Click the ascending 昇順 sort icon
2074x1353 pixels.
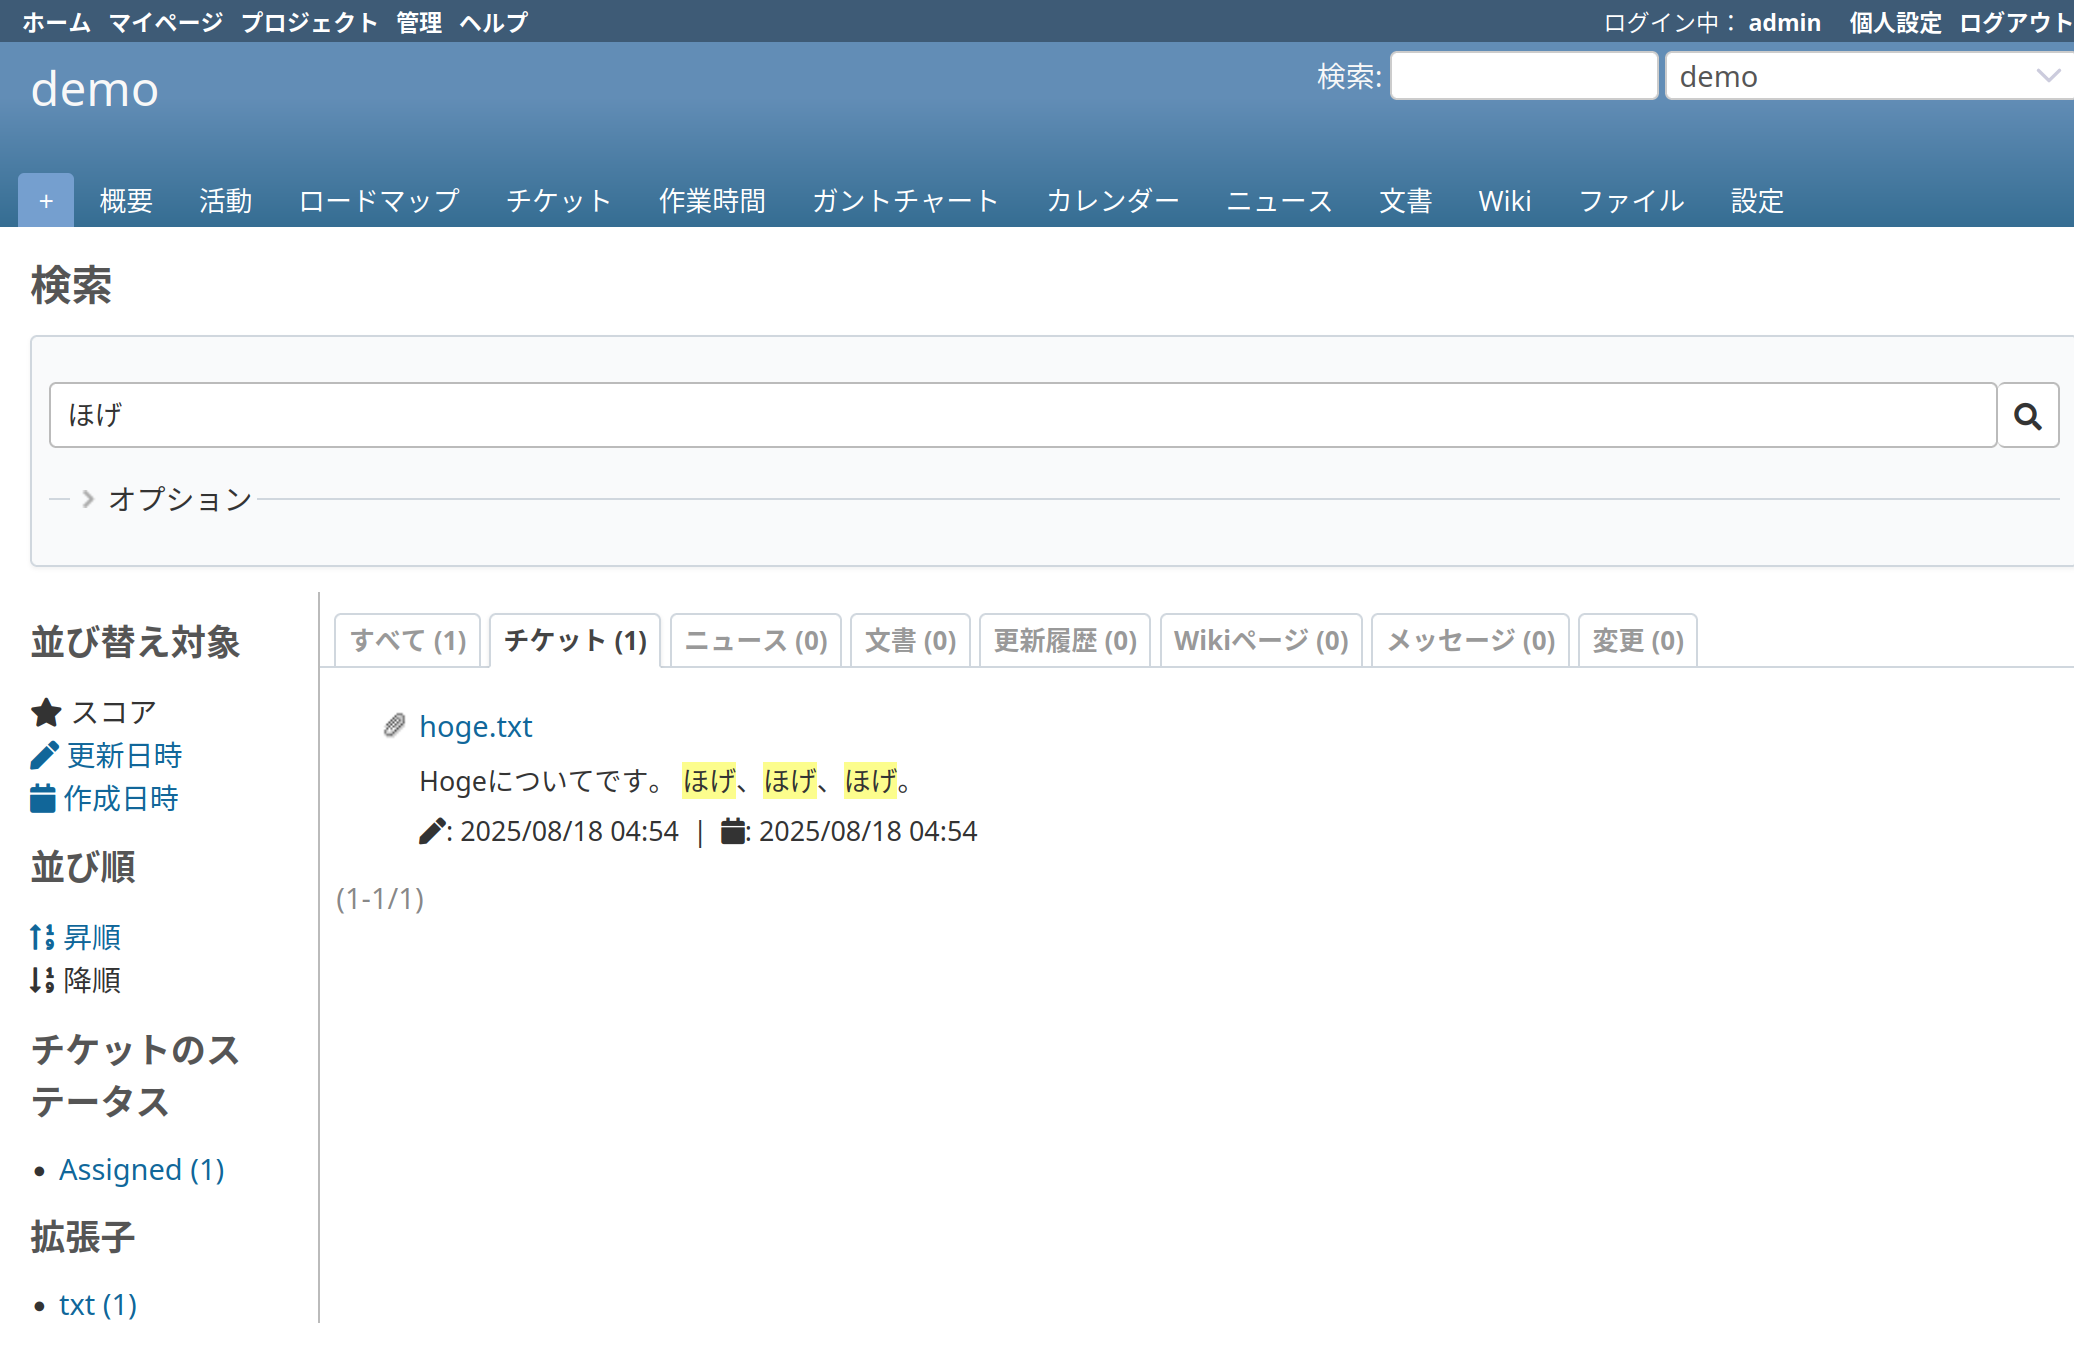[x=42, y=937]
